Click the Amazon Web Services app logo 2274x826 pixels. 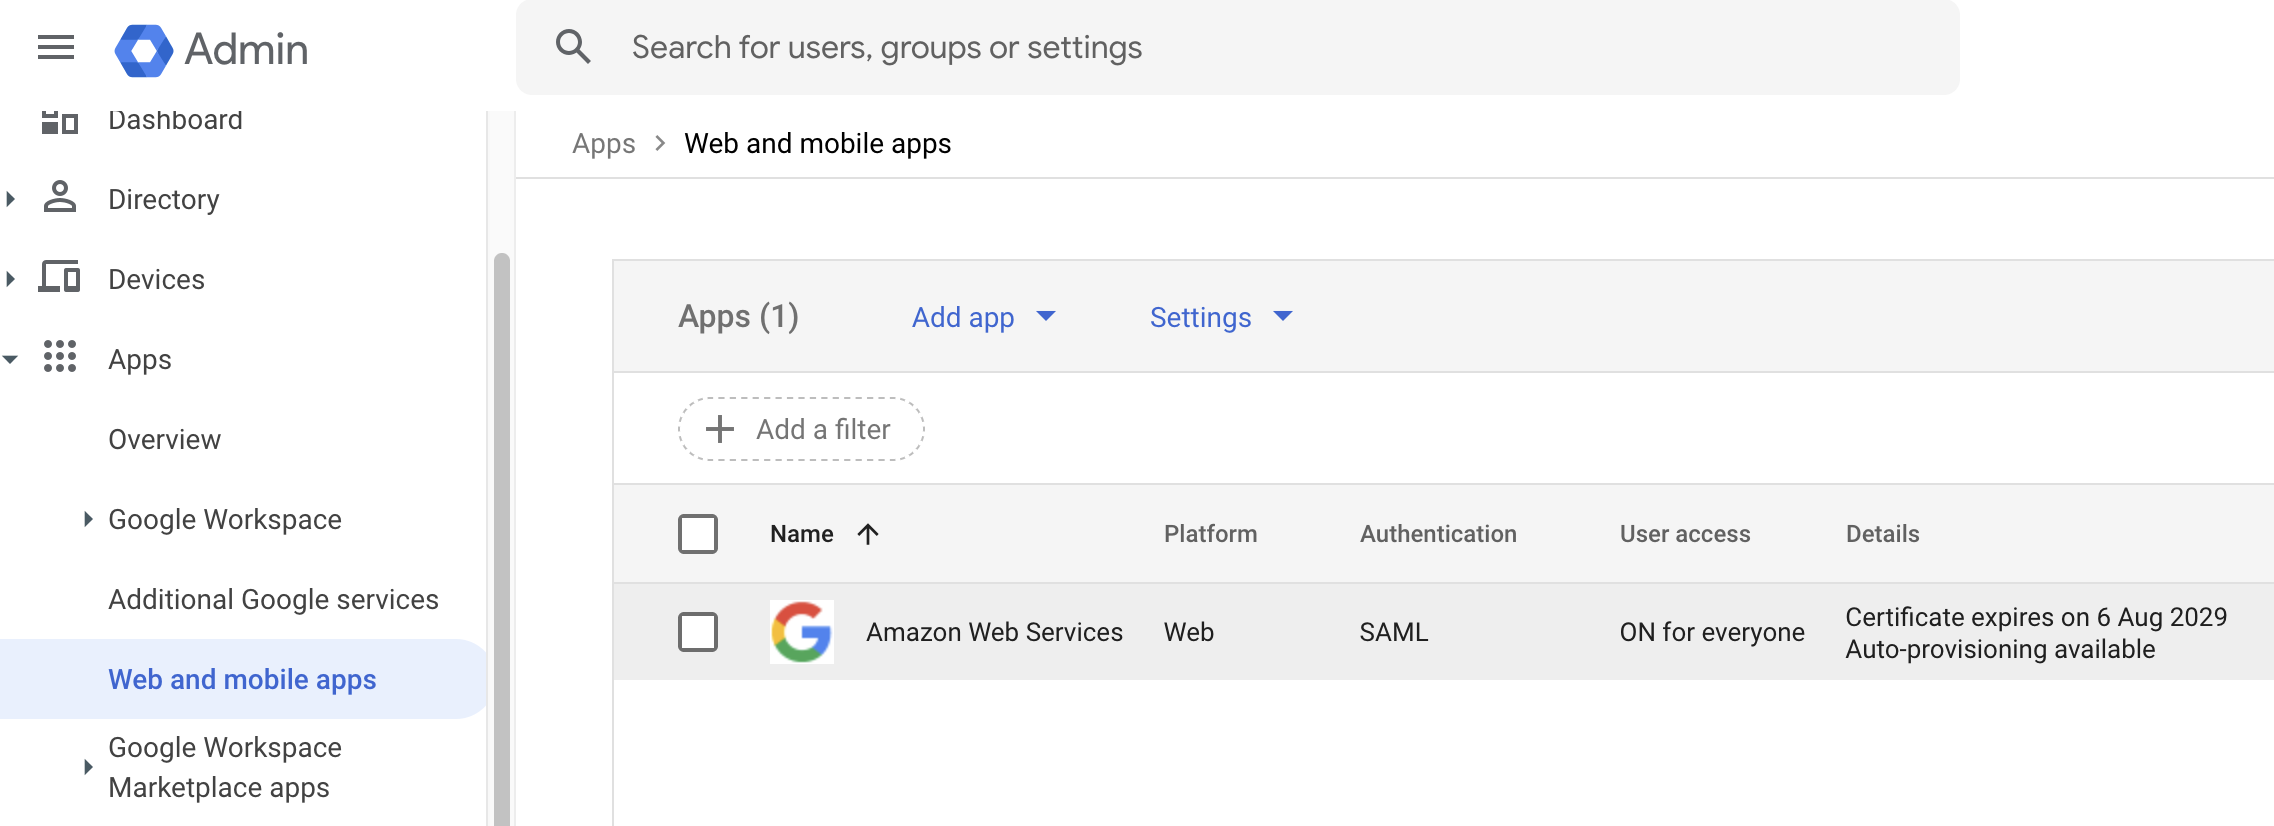click(x=802, y=632)
